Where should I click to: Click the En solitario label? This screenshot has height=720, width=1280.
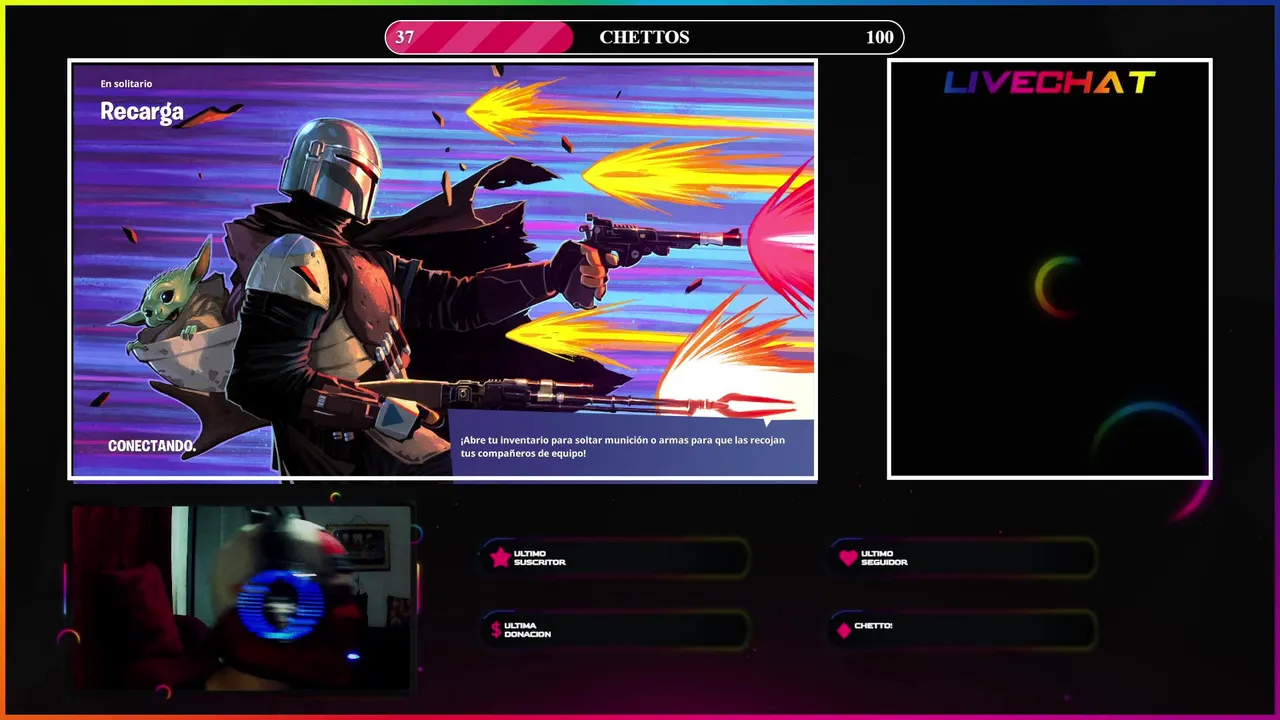coord(126,84)
